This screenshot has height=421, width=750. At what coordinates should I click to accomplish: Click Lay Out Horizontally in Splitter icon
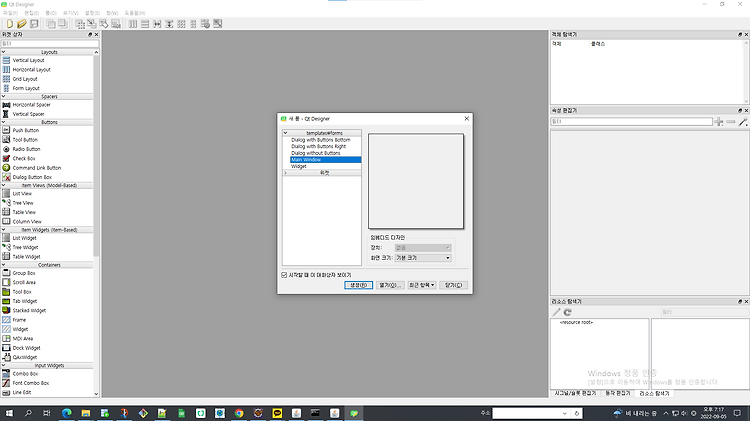[157, 23]
